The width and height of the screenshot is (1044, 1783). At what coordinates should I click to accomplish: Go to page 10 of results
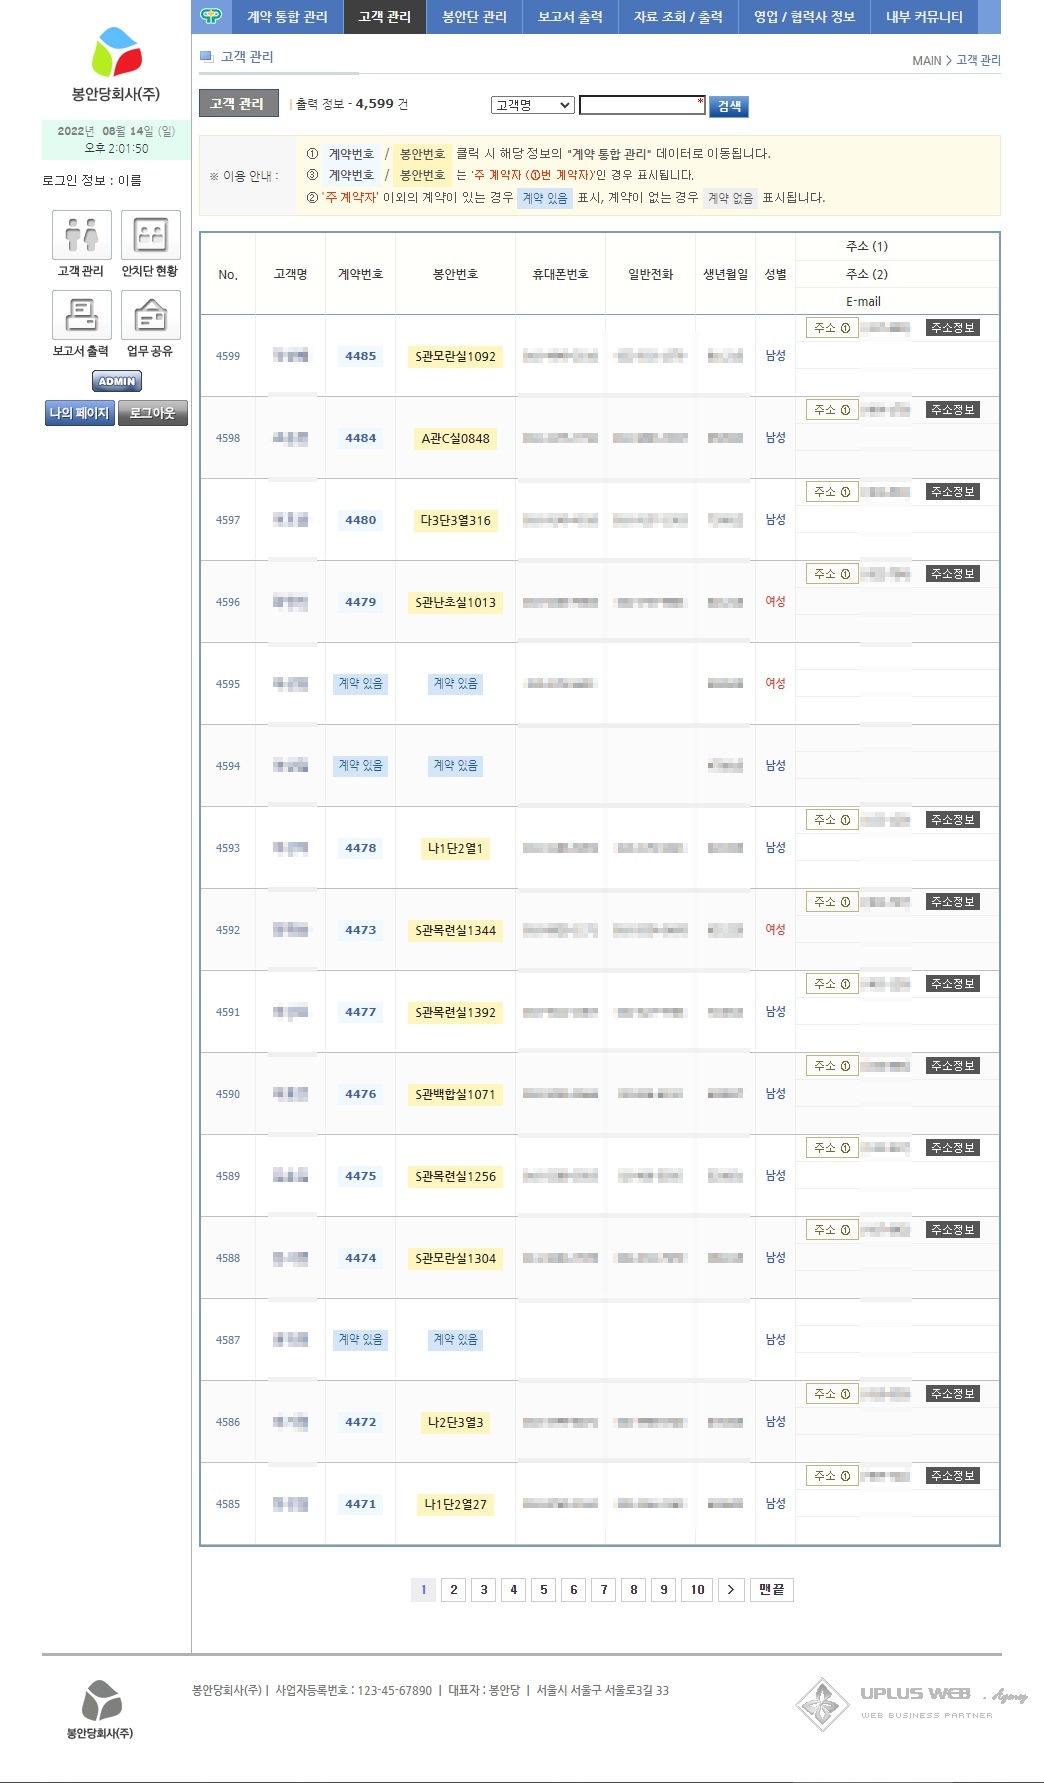[x=697, y=1590]
